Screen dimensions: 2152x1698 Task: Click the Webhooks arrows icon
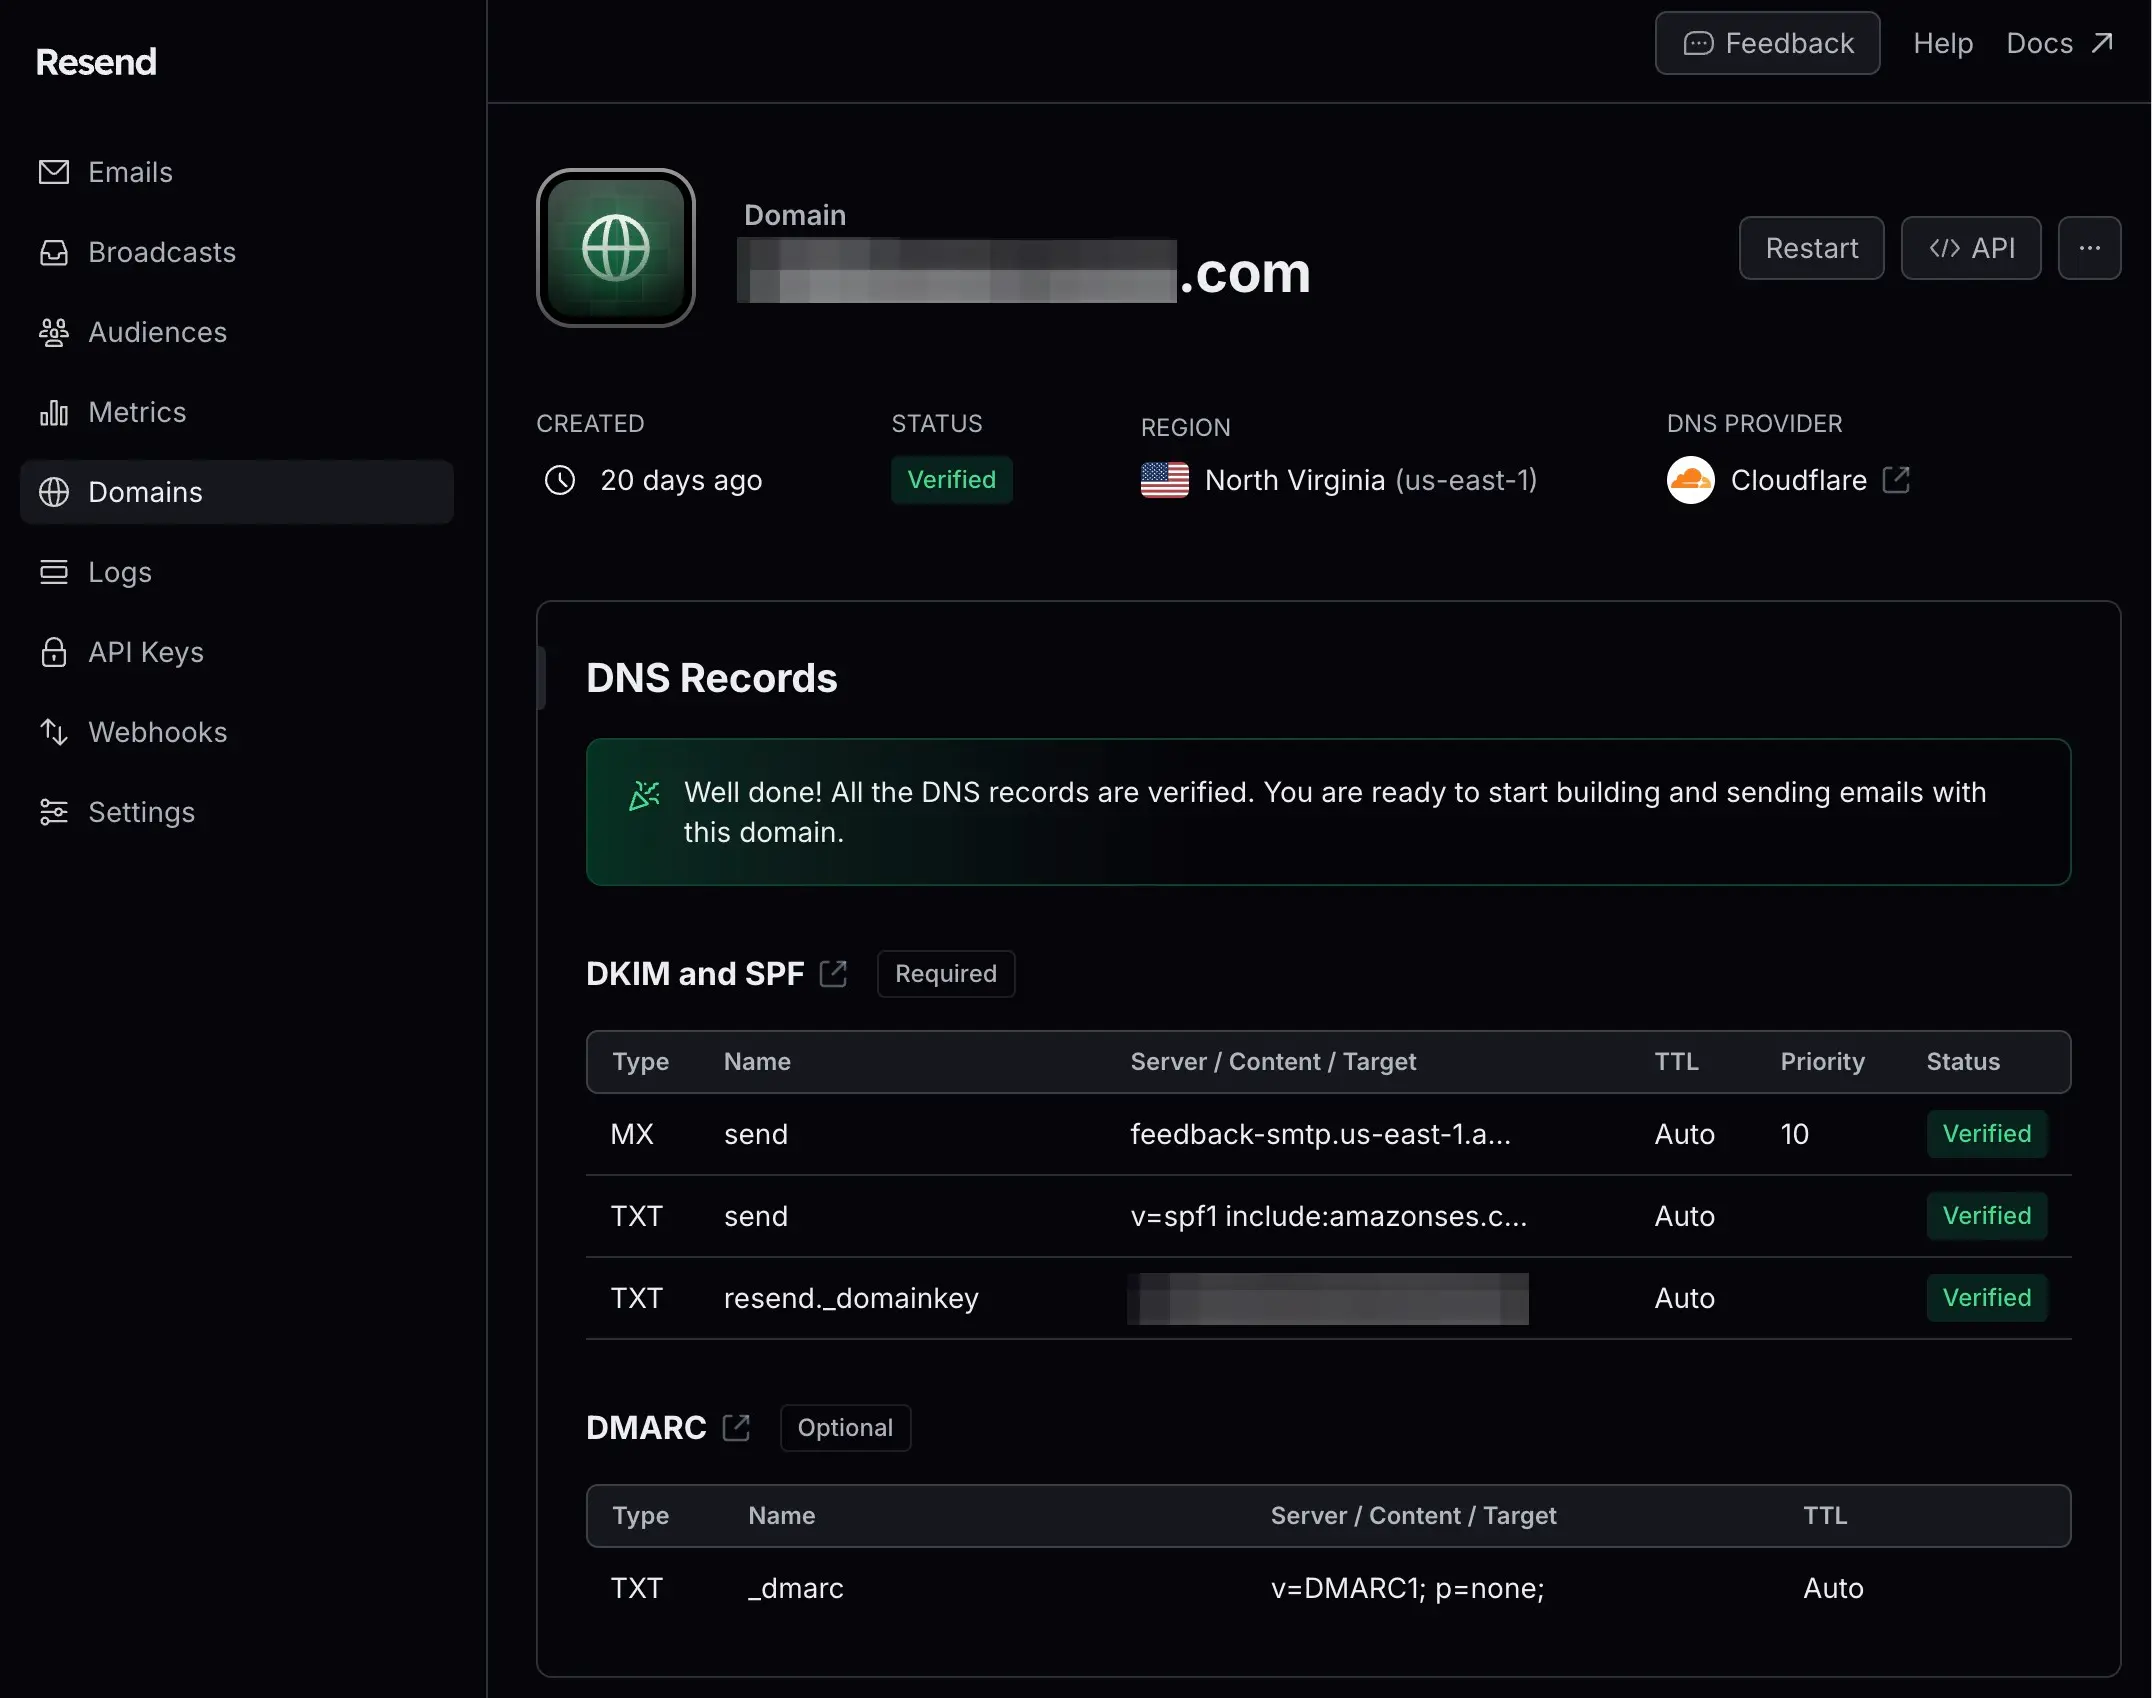pyautogui.click(x=54, y=732)
